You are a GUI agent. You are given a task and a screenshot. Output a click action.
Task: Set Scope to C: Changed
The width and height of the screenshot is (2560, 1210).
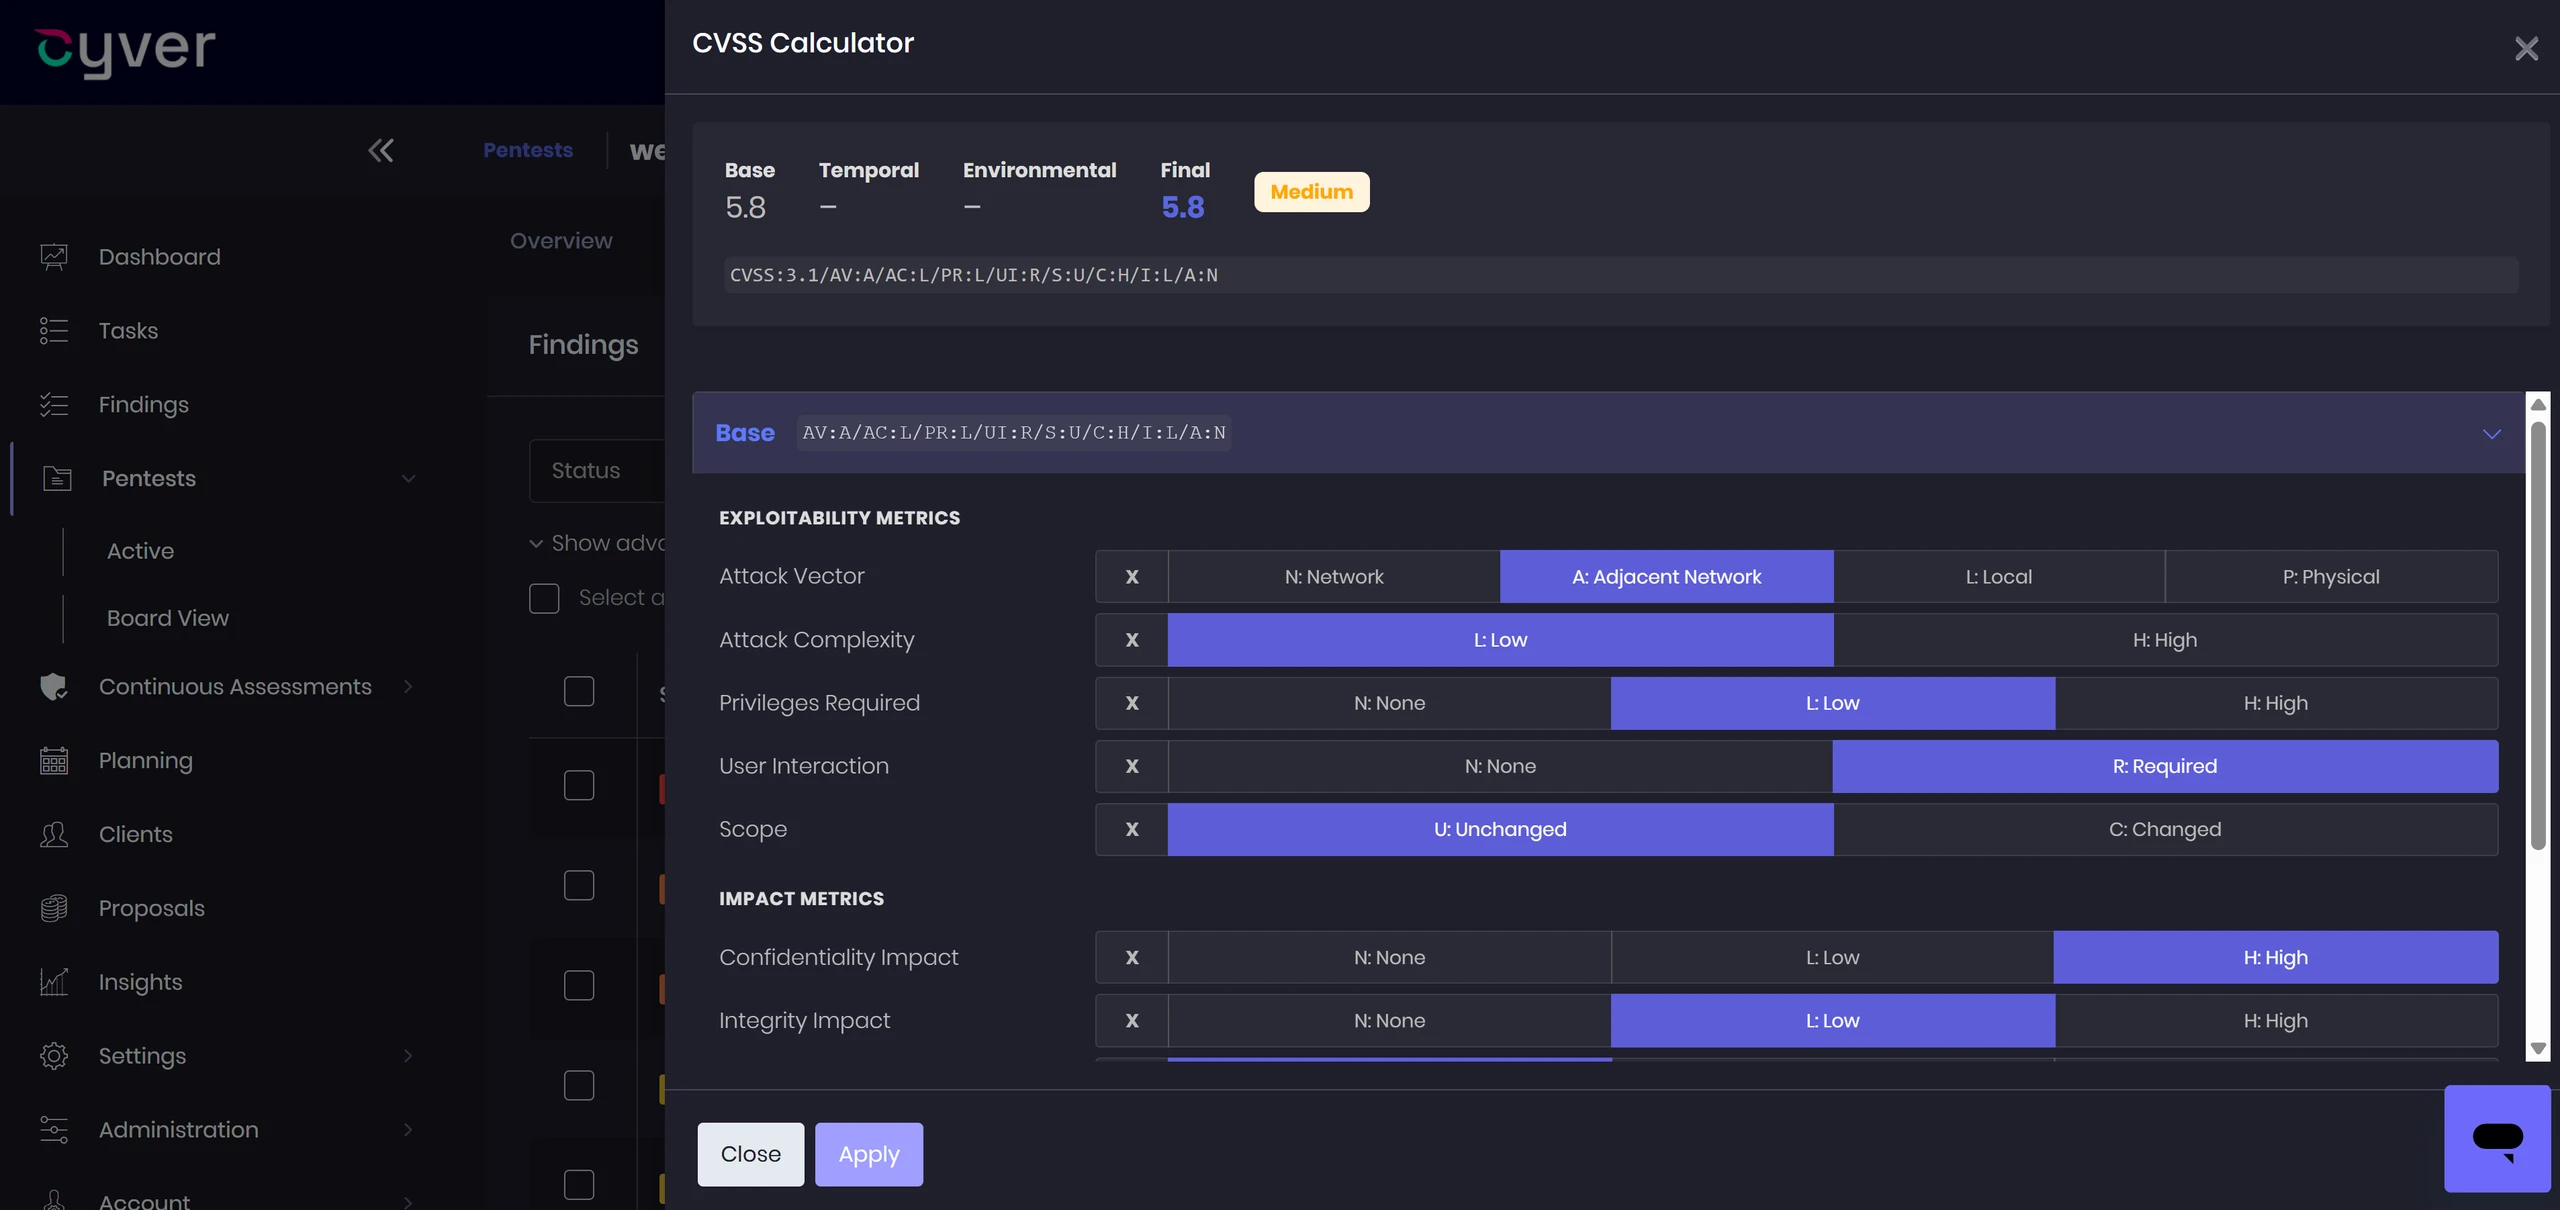point(2165,830)
